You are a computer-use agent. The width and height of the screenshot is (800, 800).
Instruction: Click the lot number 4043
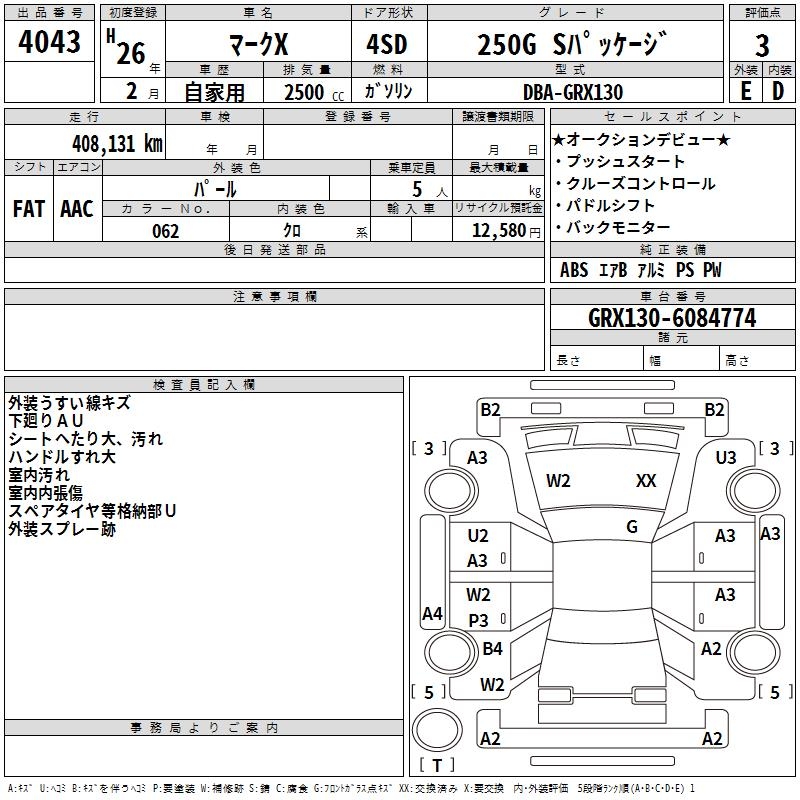[x=49, y=41]
